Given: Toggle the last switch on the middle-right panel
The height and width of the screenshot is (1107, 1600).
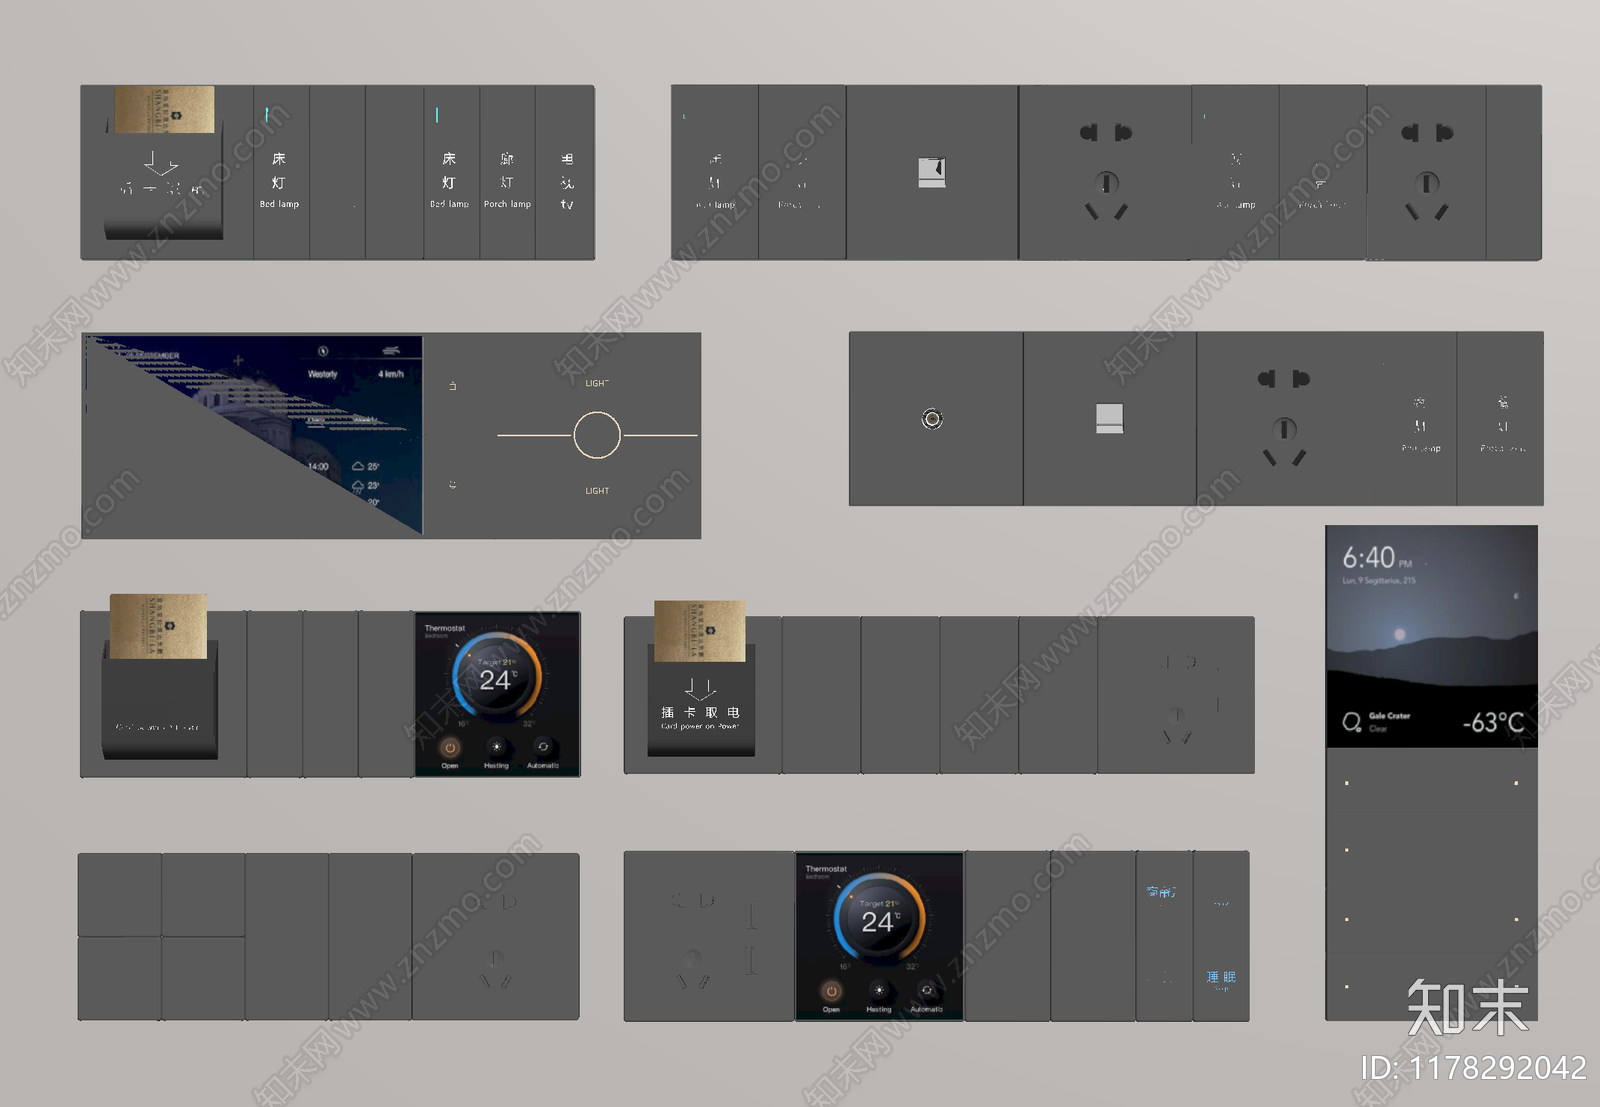Looking at the screenshot, I should [x=1502, y=420].
